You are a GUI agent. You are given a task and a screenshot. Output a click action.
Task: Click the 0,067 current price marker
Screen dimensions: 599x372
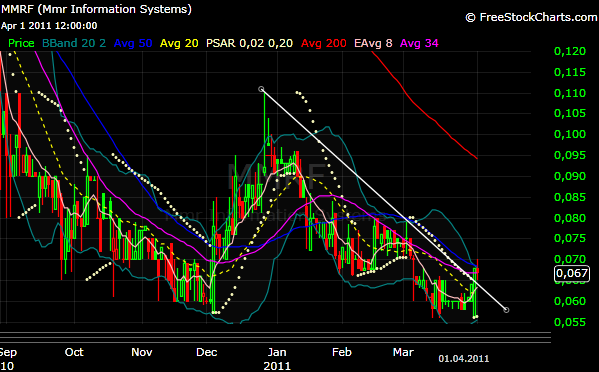tap(572, 273)
